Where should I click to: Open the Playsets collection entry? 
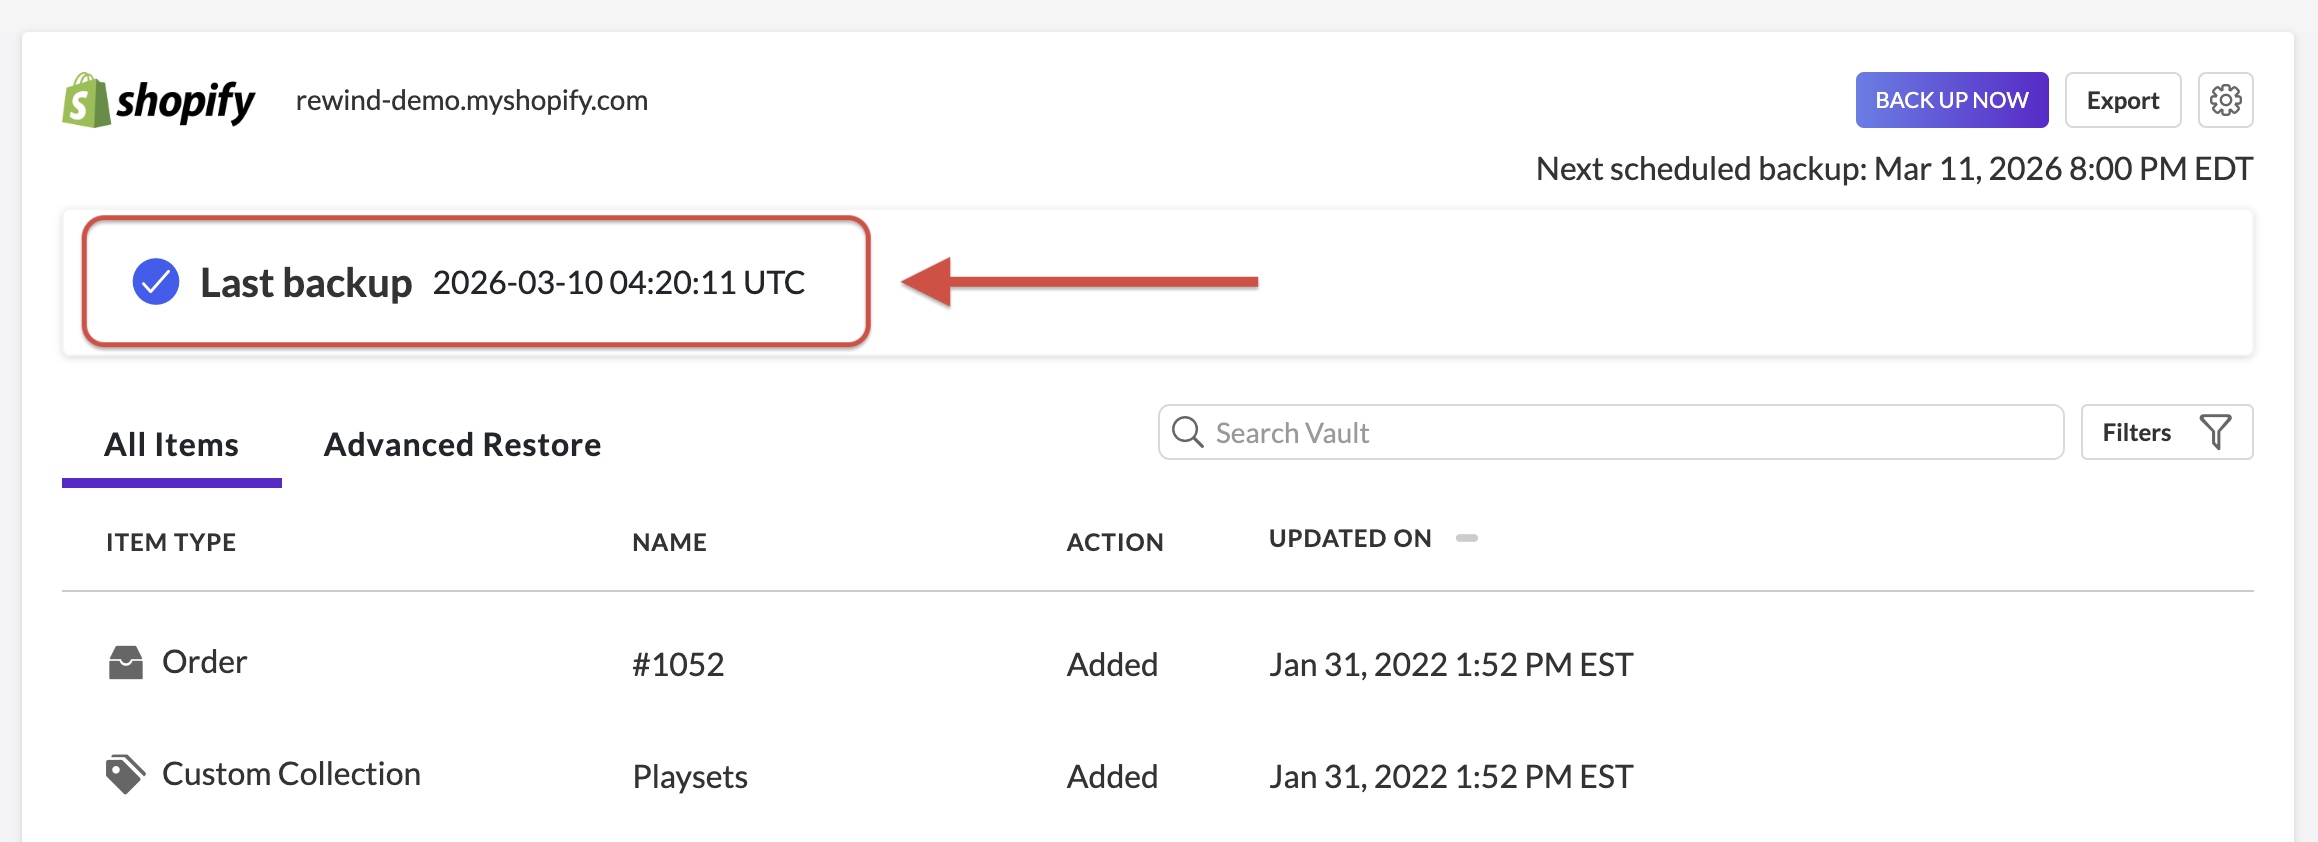(x=689, y=776)
